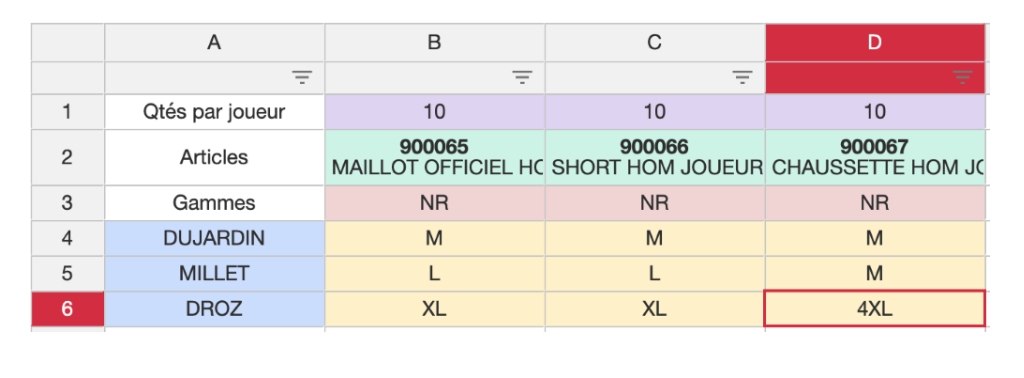The height and width of the screenshot is (378, 1024).
Task: Select the DUJARDIN cell
Action: point(214,238)
